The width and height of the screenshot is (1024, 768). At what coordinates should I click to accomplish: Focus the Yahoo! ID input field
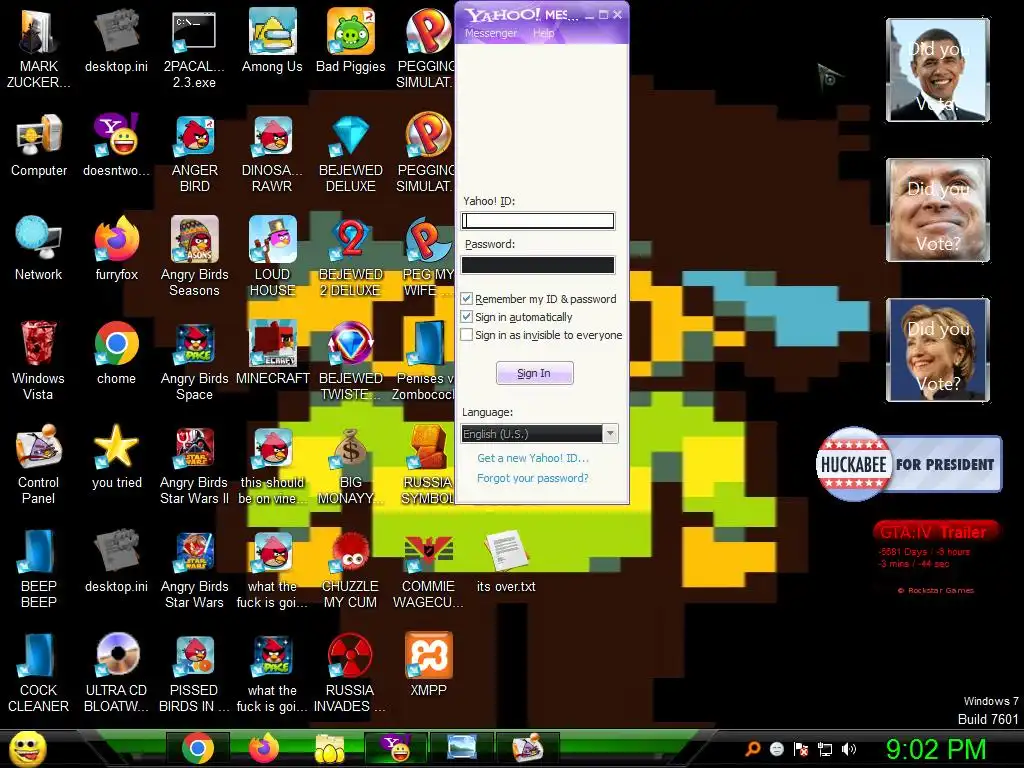538,221
